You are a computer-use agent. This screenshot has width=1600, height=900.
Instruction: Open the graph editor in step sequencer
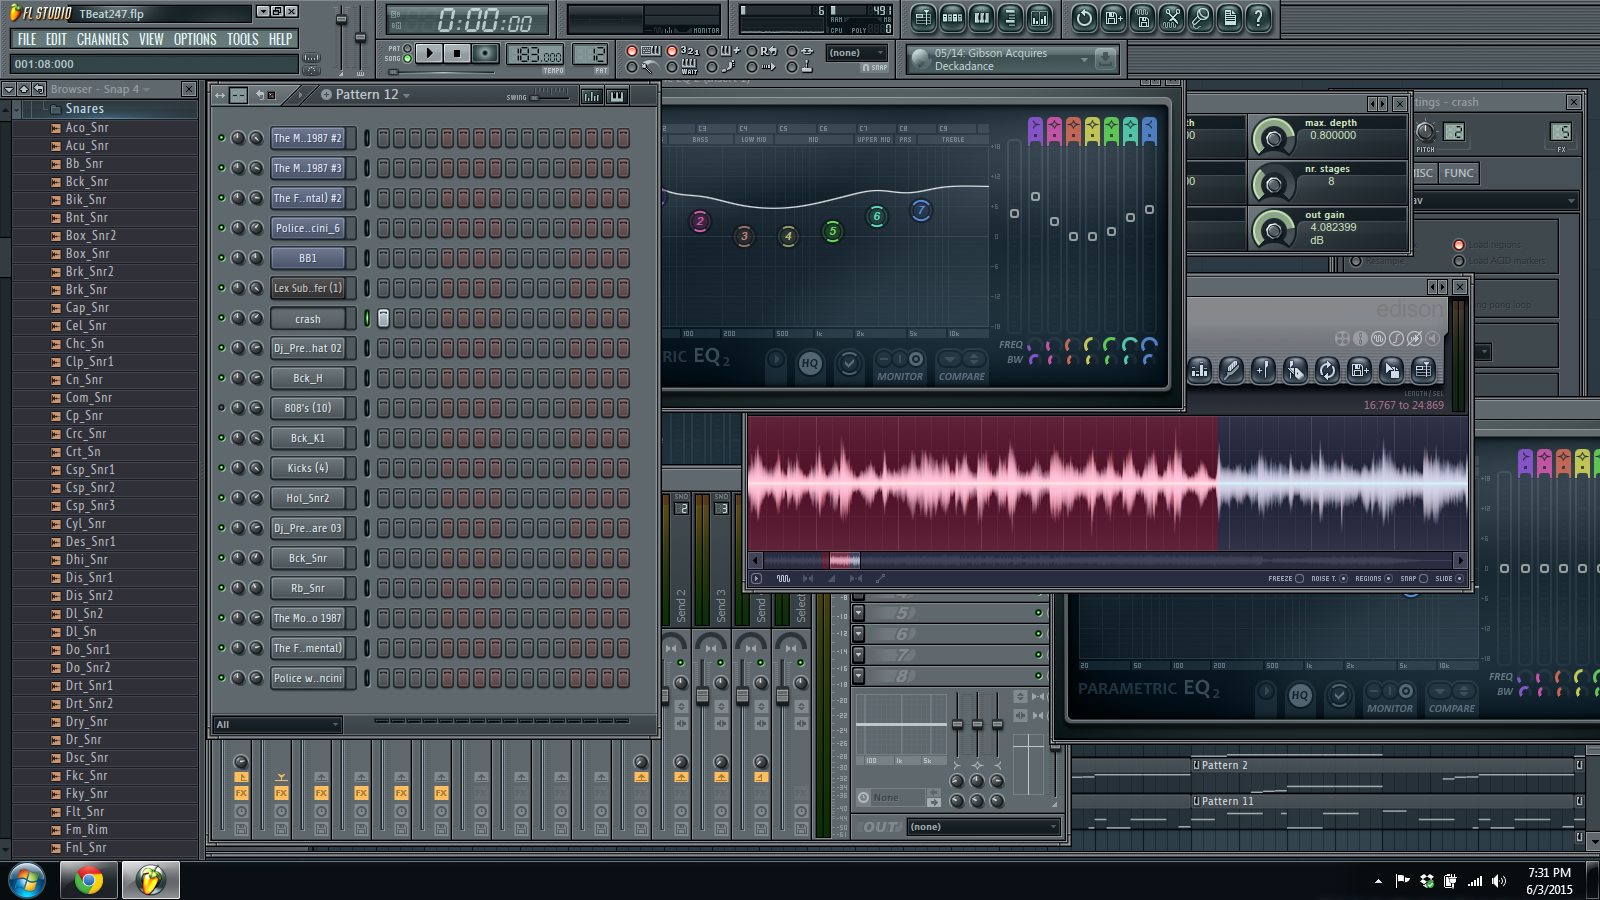[591, 96]
